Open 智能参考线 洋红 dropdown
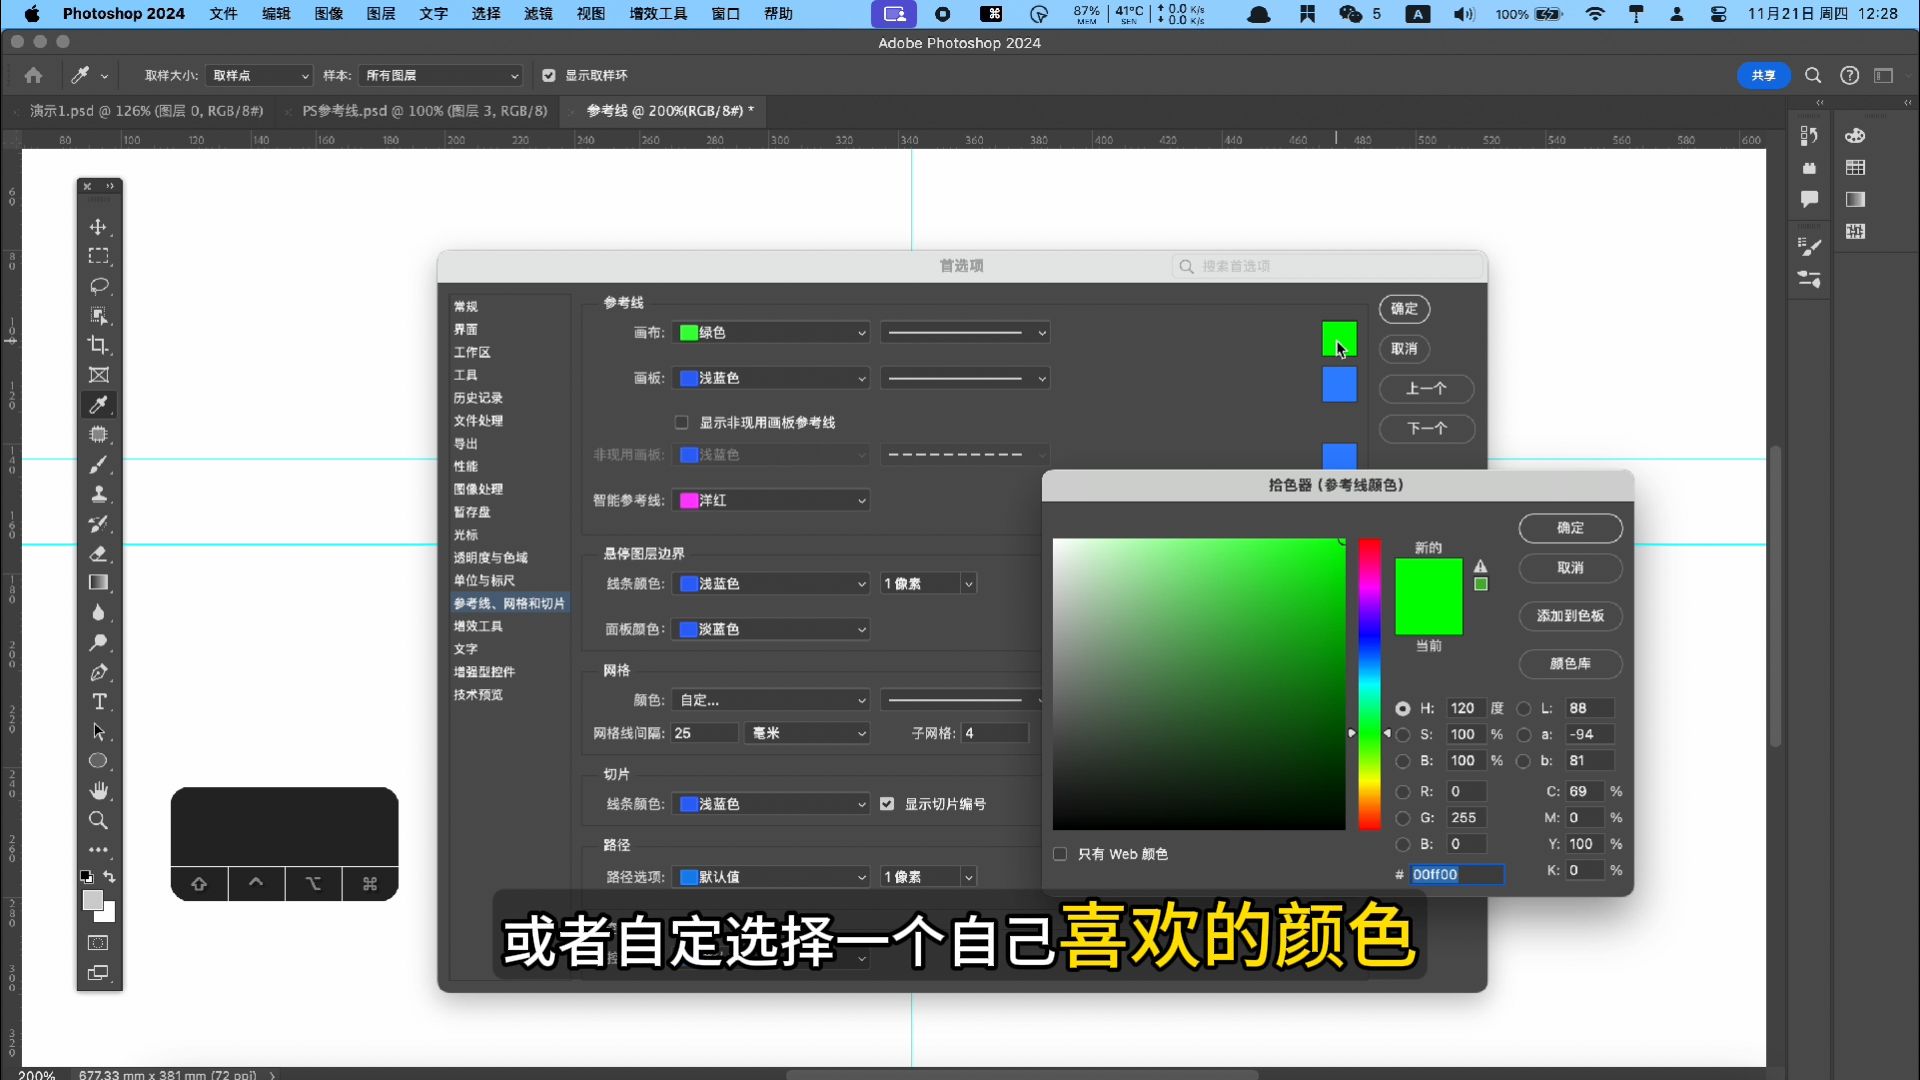Screen dimensions: 1920x1080 tap(771, 500)
